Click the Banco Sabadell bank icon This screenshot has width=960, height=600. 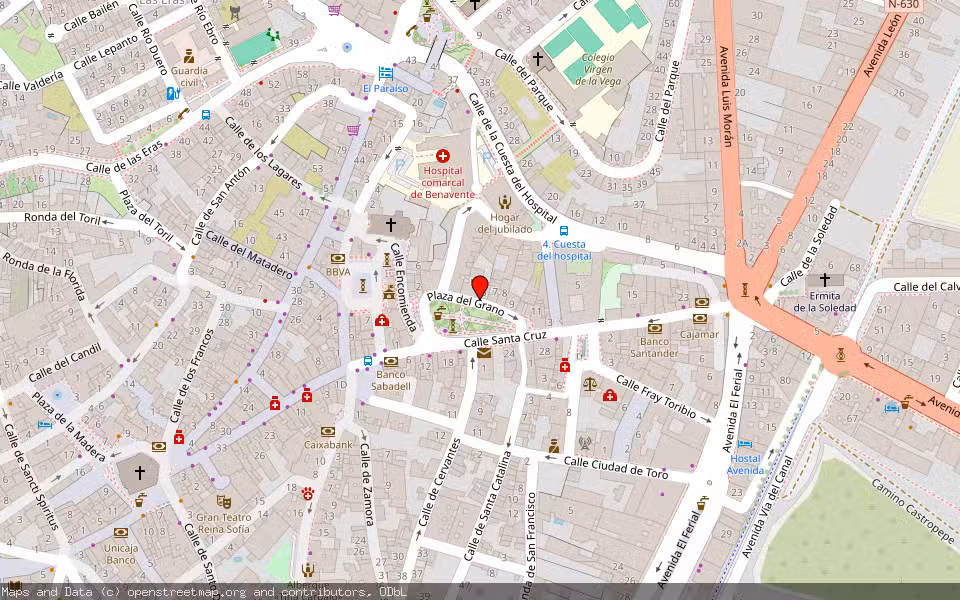(x=390, y=360)
